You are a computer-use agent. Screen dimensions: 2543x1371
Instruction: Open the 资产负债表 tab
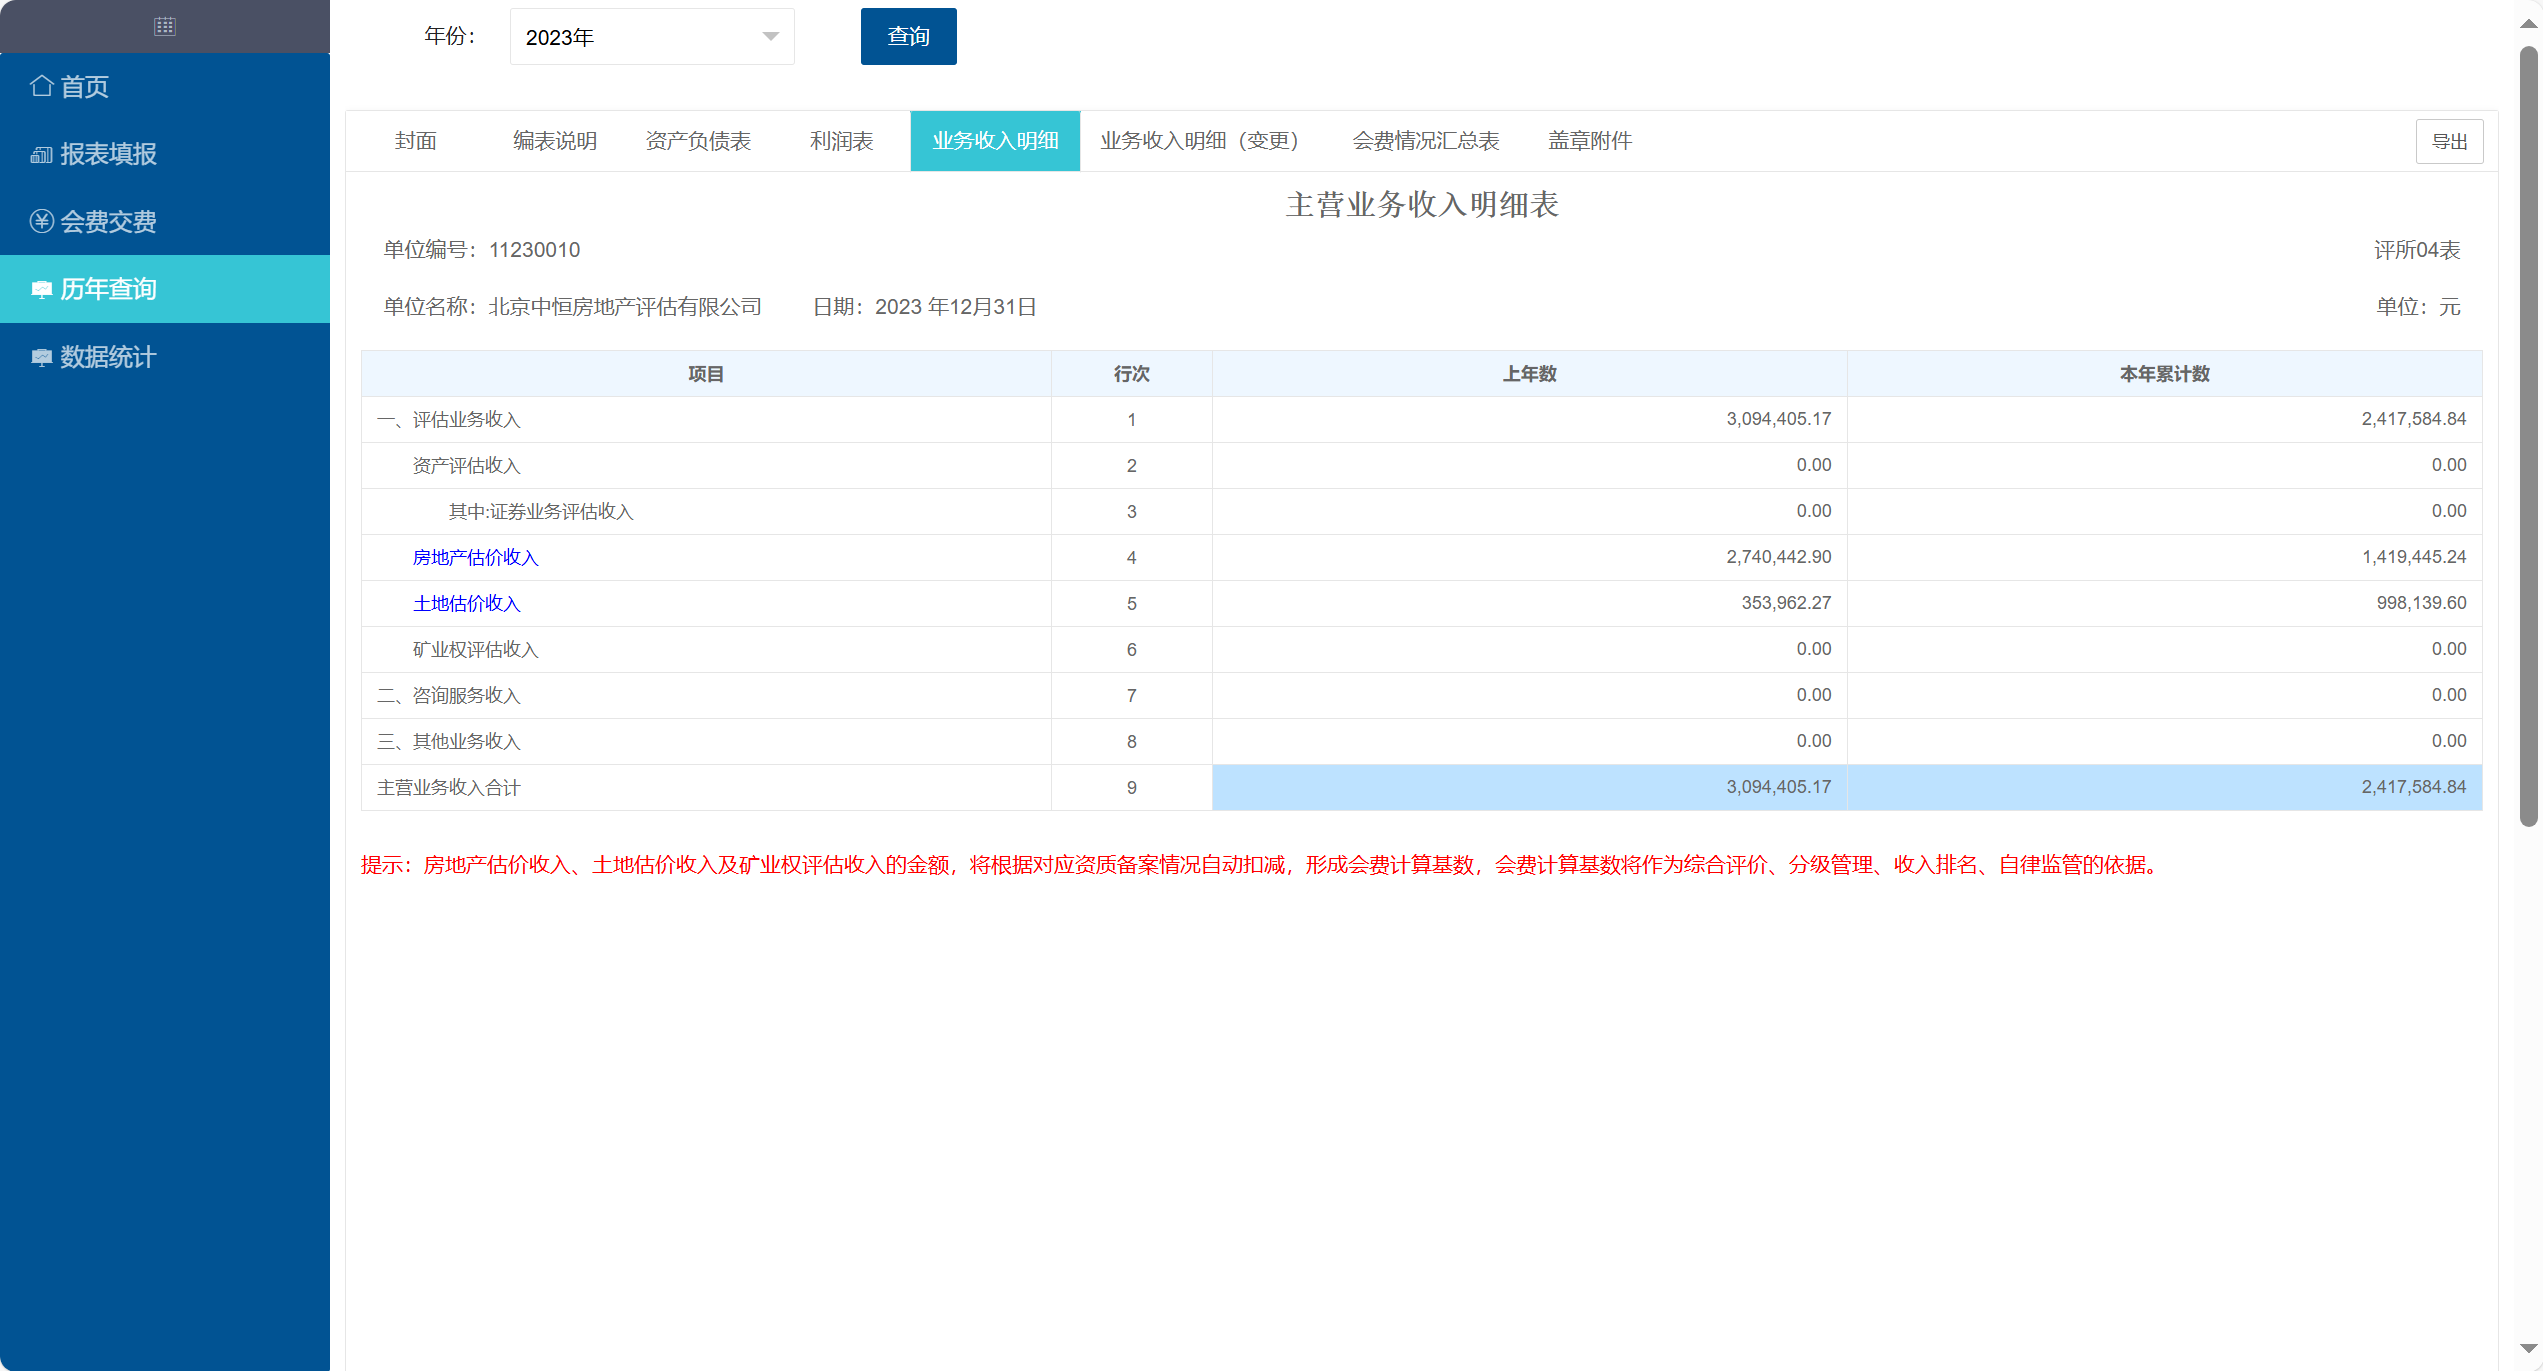(698, 141)
